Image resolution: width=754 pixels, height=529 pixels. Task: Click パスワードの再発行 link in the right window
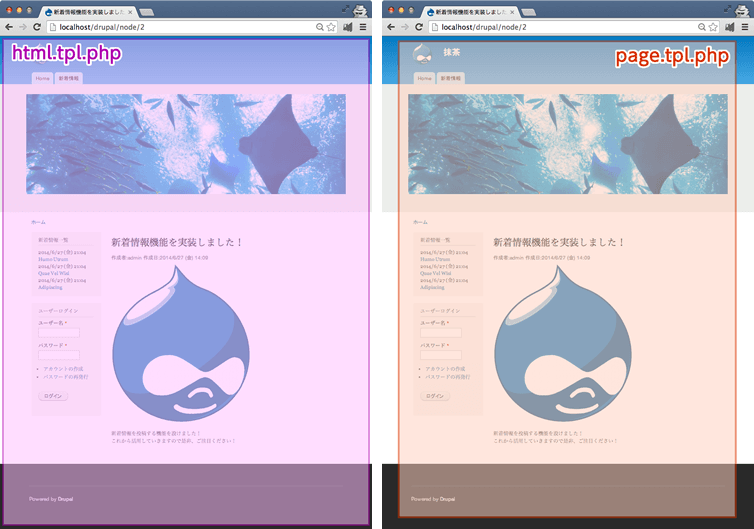point(448,377)
